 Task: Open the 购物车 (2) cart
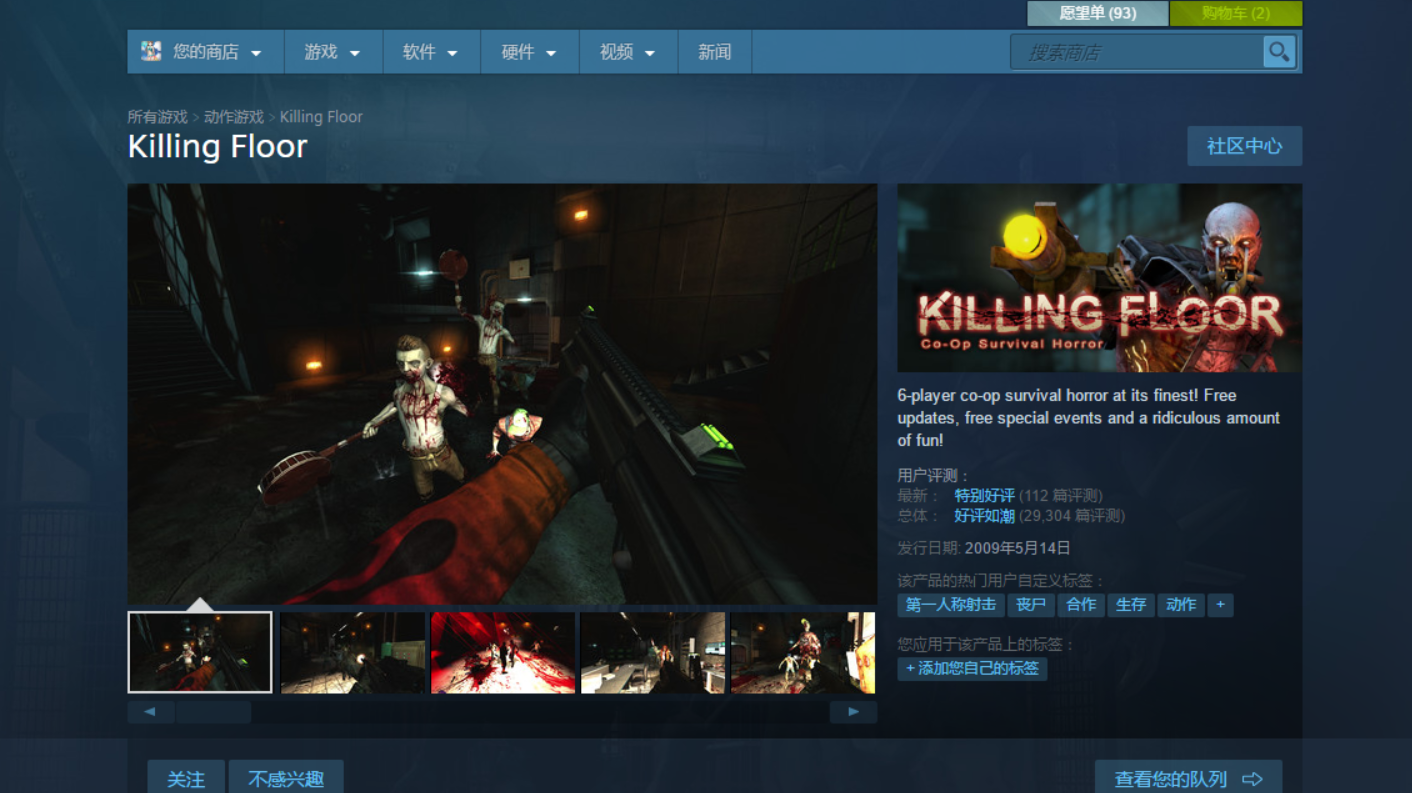[x=1236, y=13]
